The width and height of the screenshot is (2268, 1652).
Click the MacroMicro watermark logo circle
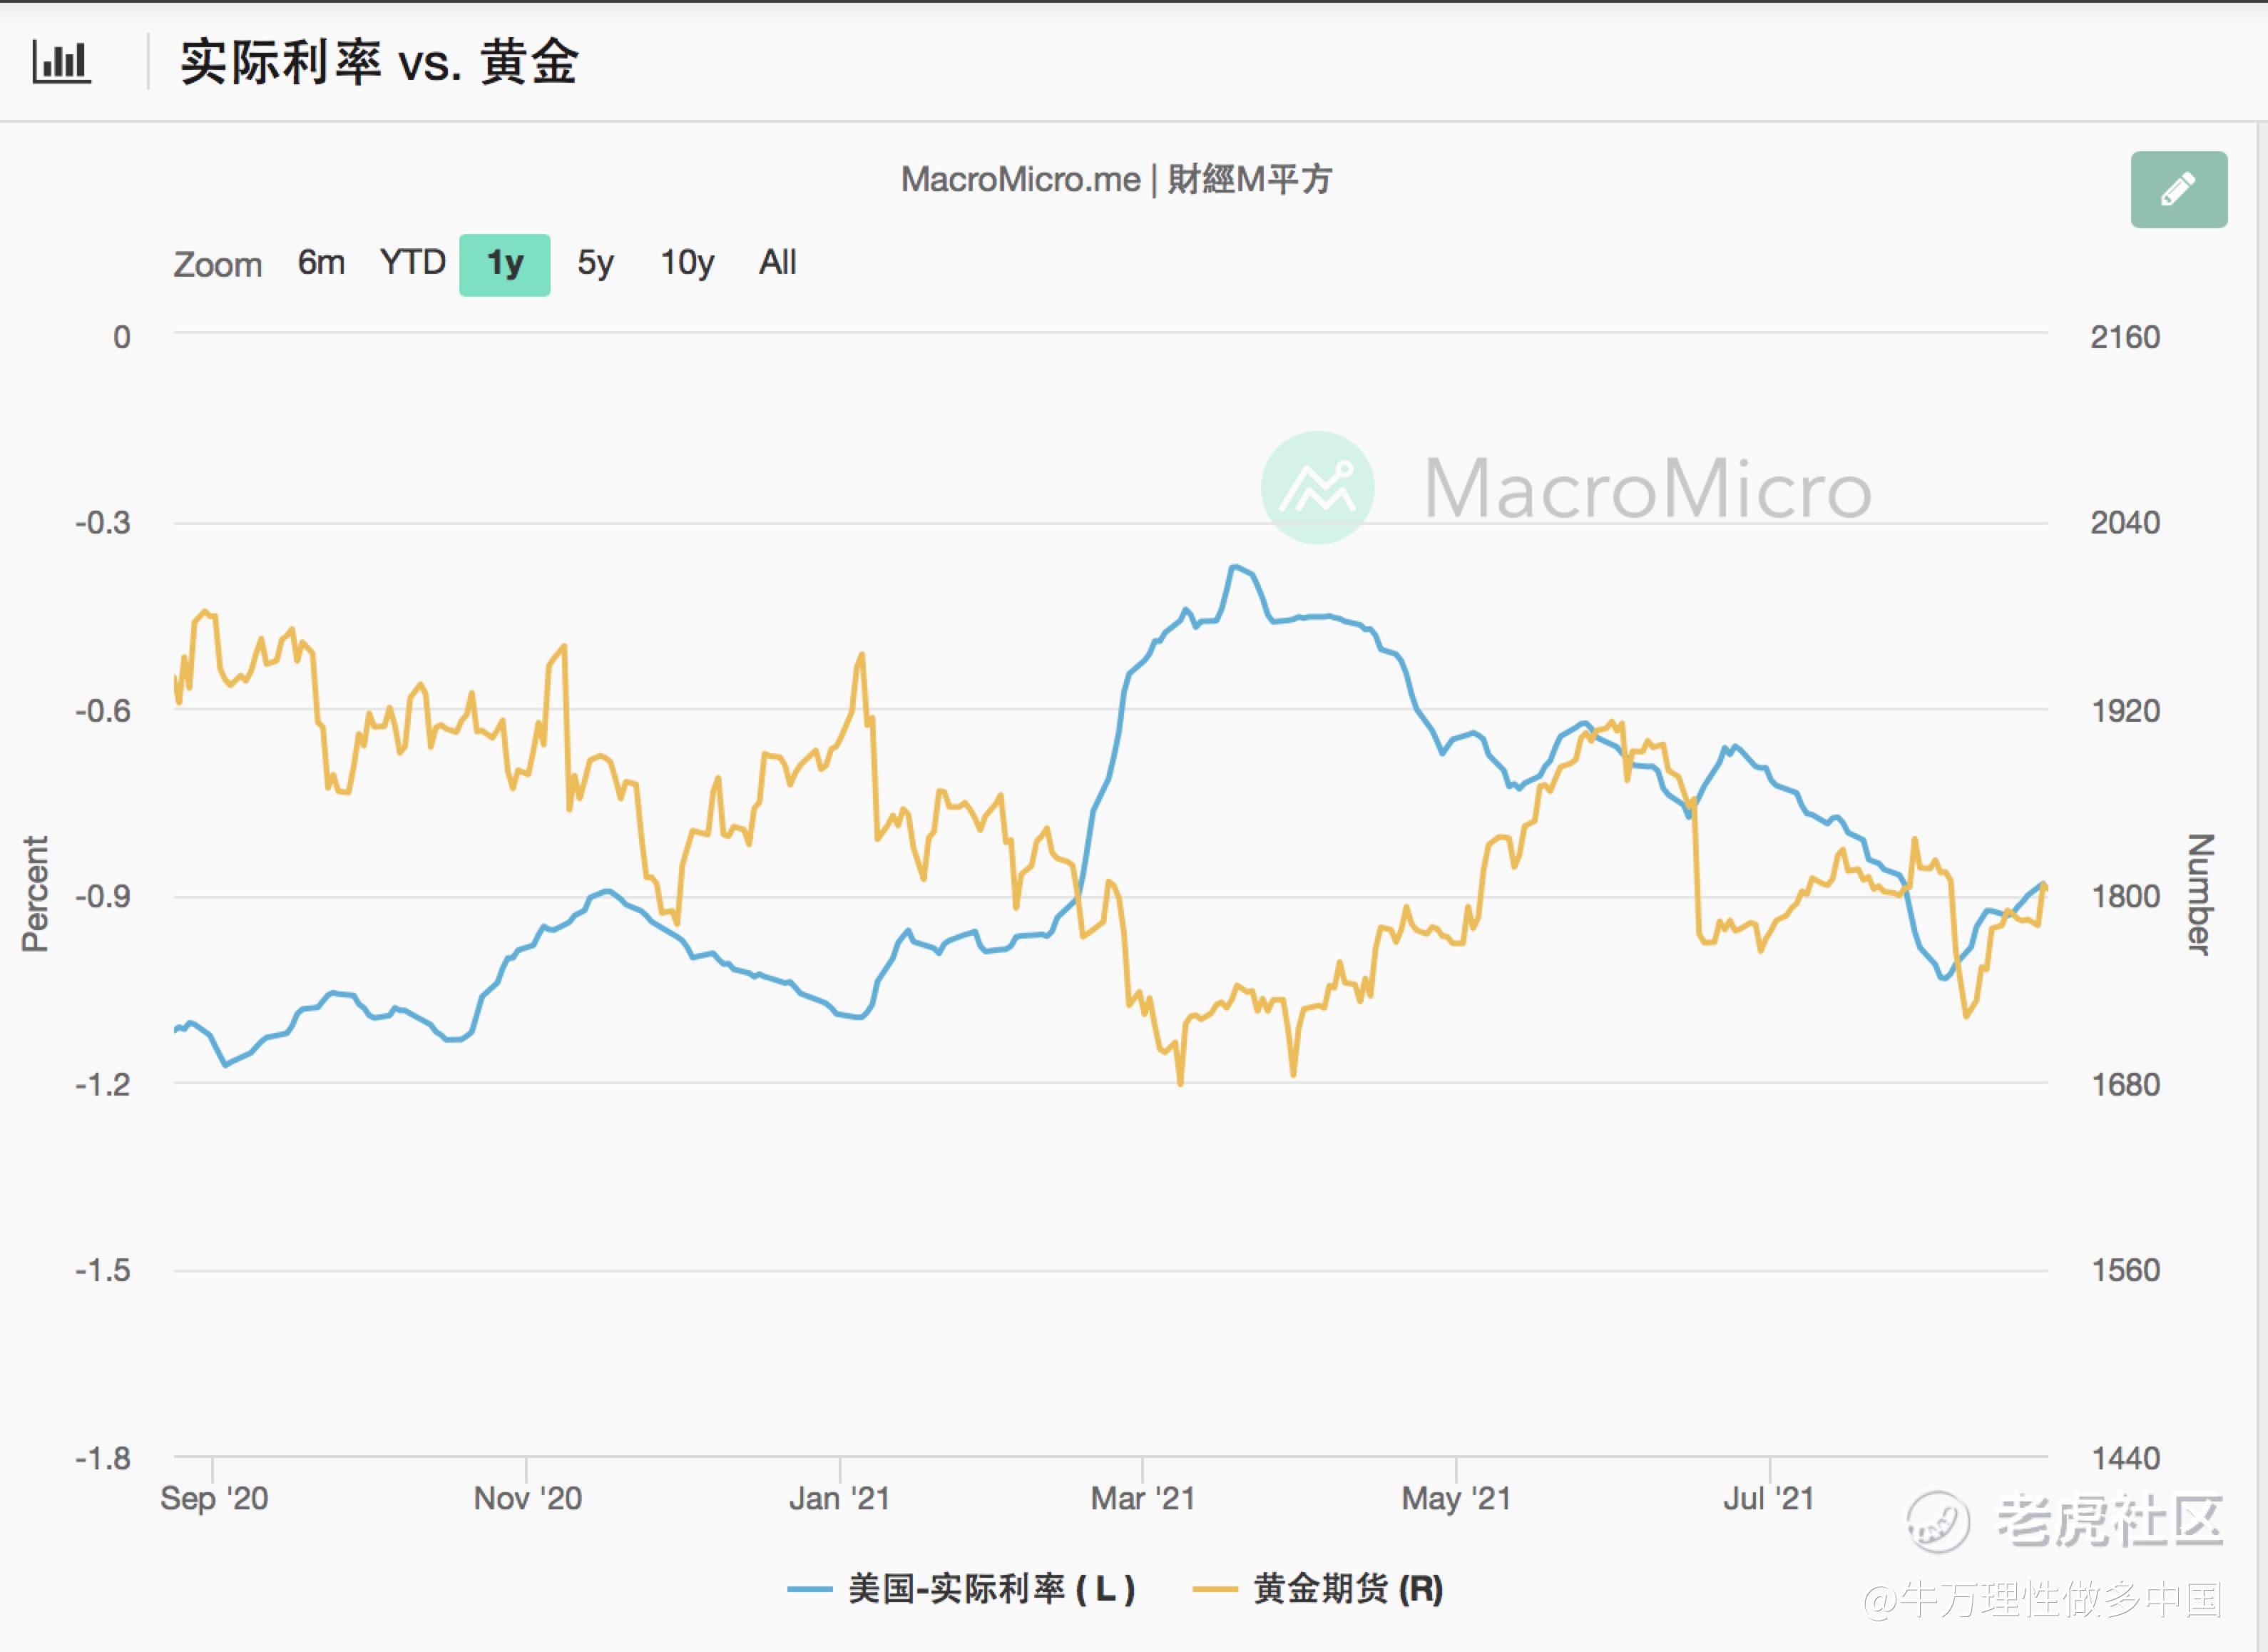click(1317, 488)
